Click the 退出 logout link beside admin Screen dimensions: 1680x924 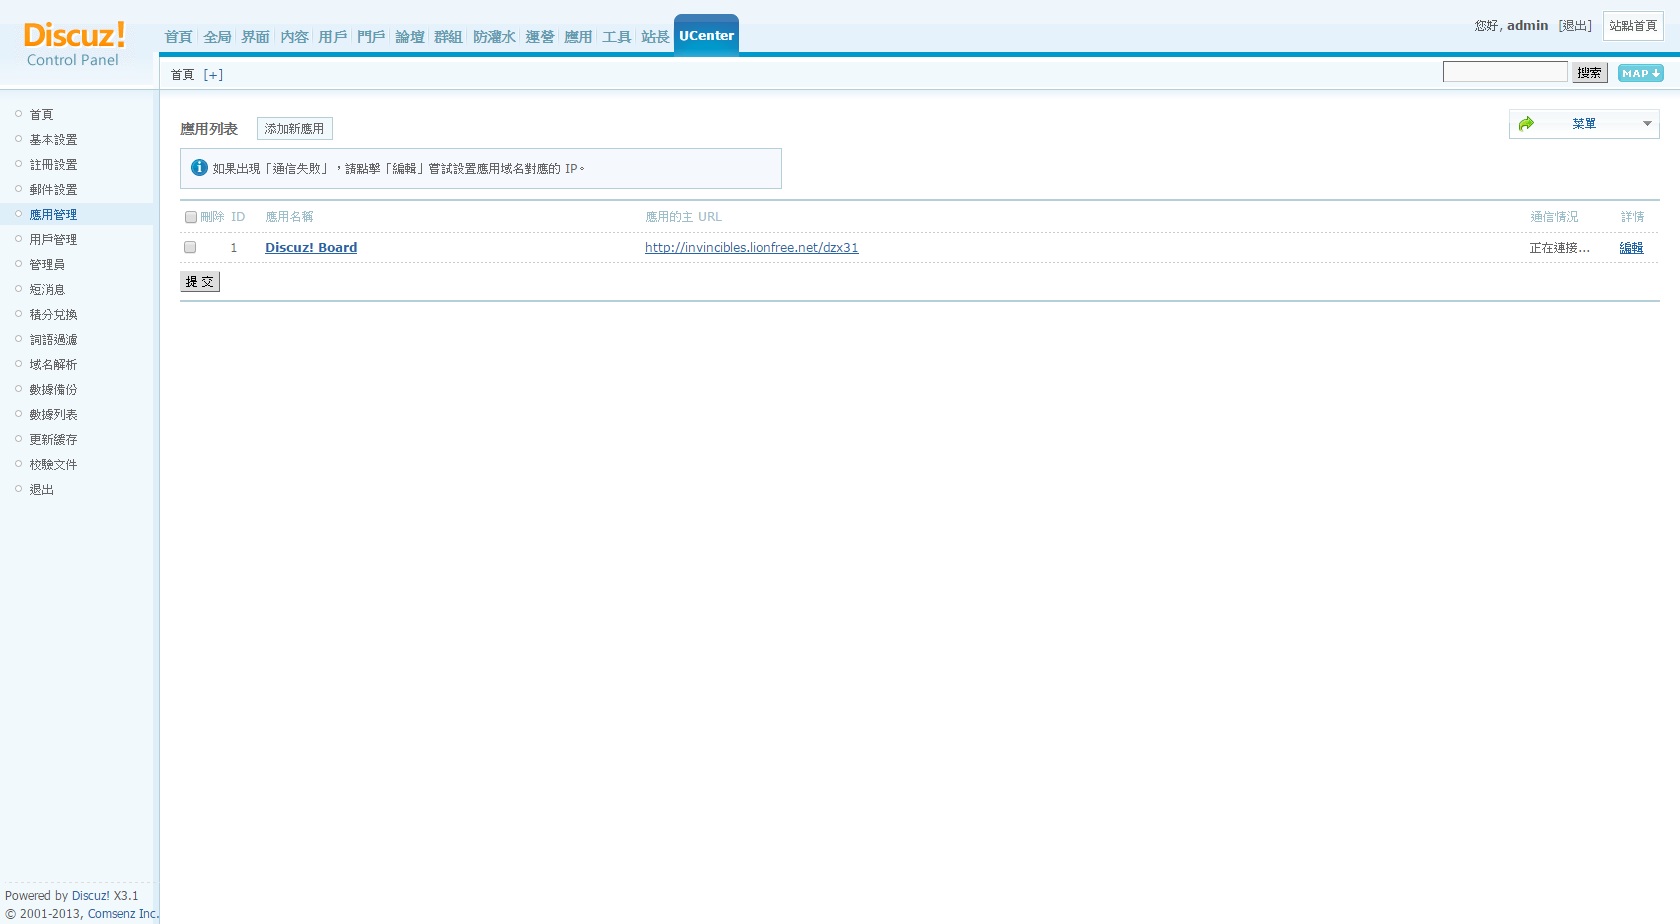[1575, 26]
